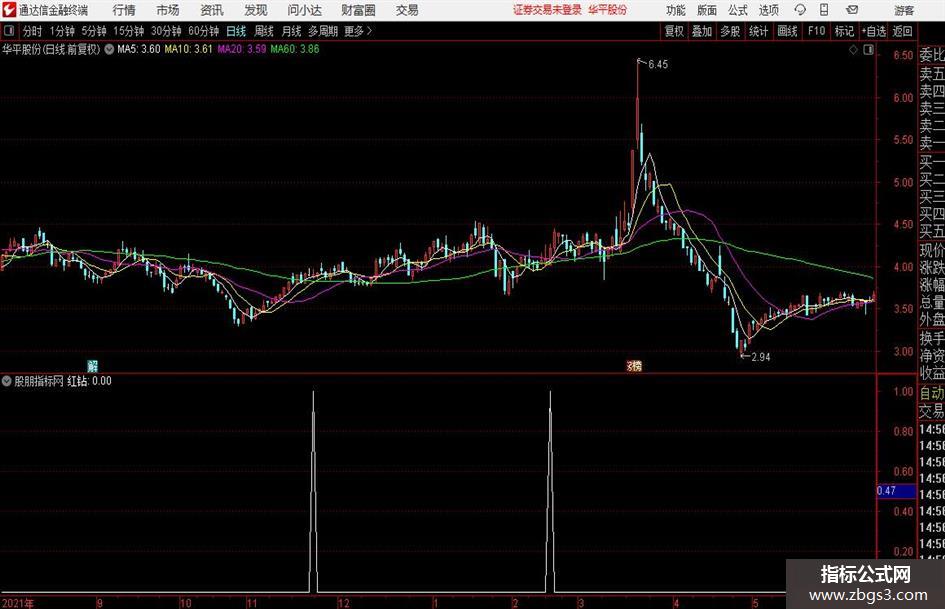945x609 pixels.
Task: Open the 市场 menu
Action: pos(168,10)
